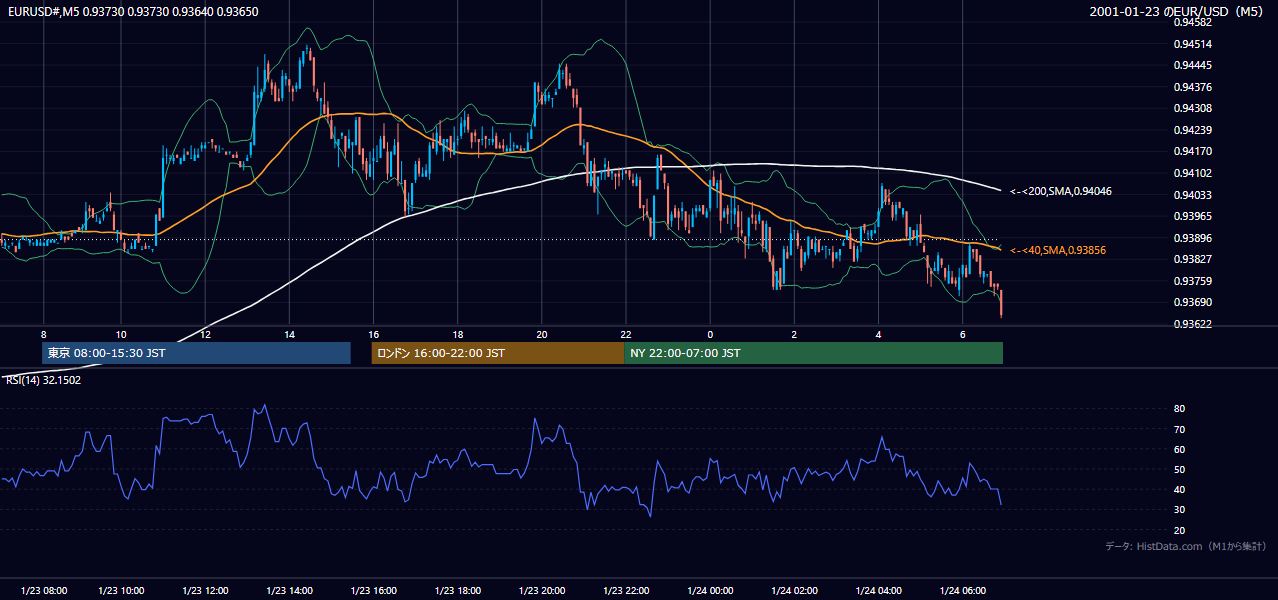Click RSI scale label 80
Viewport: 1278px width, 600px height.
pyautogui.click(x=1180, y=409)
